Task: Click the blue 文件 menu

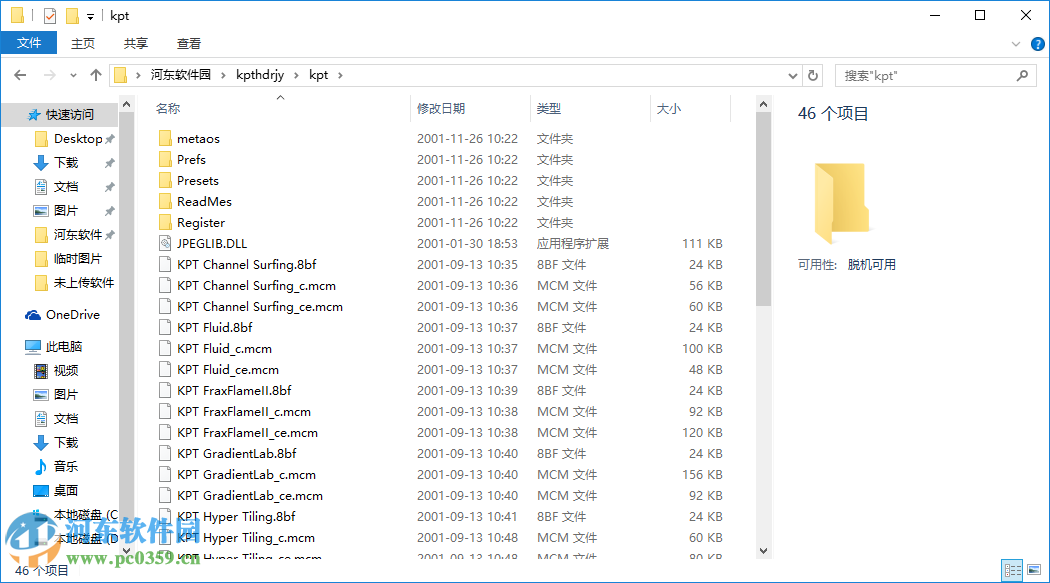Action: (29, 43)
